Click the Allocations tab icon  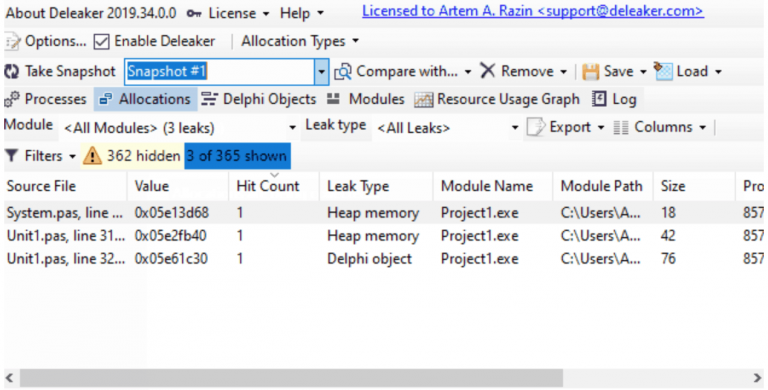pyautogui.click(x=105, y=99)
